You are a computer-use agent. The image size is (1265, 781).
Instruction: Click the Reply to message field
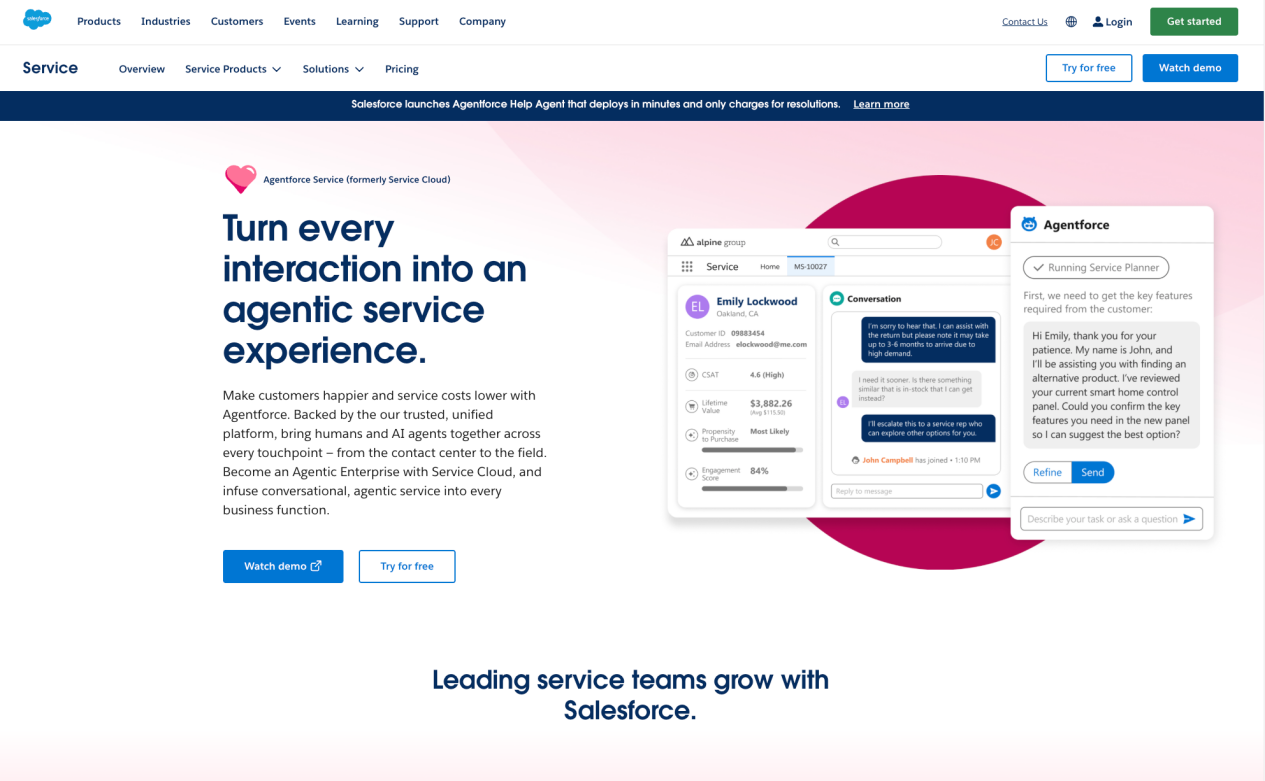(907, 491)
